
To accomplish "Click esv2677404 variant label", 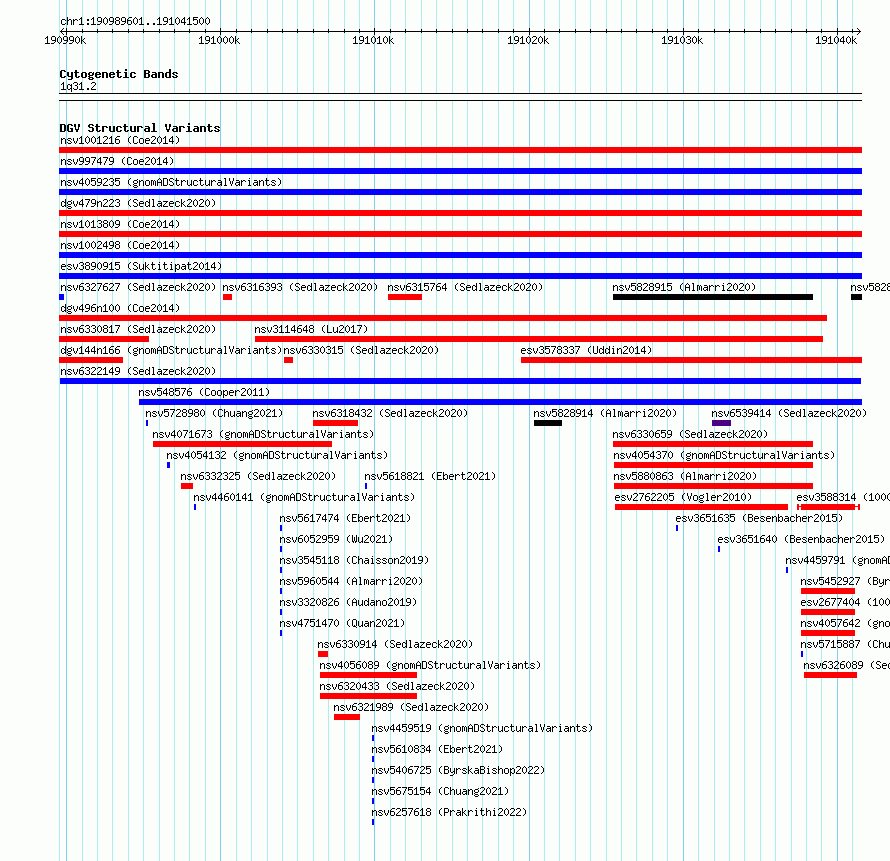I will point(845,602).
